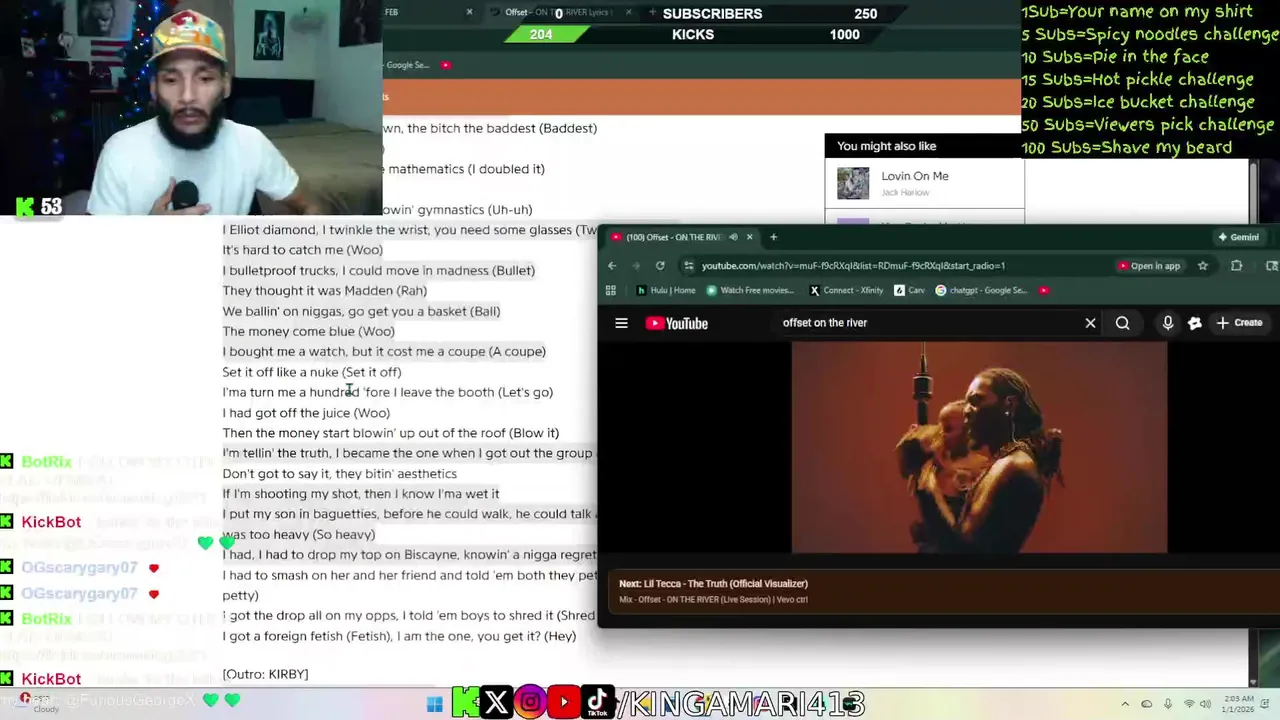Image resolution: width=1280 pixels, height=720 pixels.
Task: Start voice search with the microphone
Action: 1167,323
